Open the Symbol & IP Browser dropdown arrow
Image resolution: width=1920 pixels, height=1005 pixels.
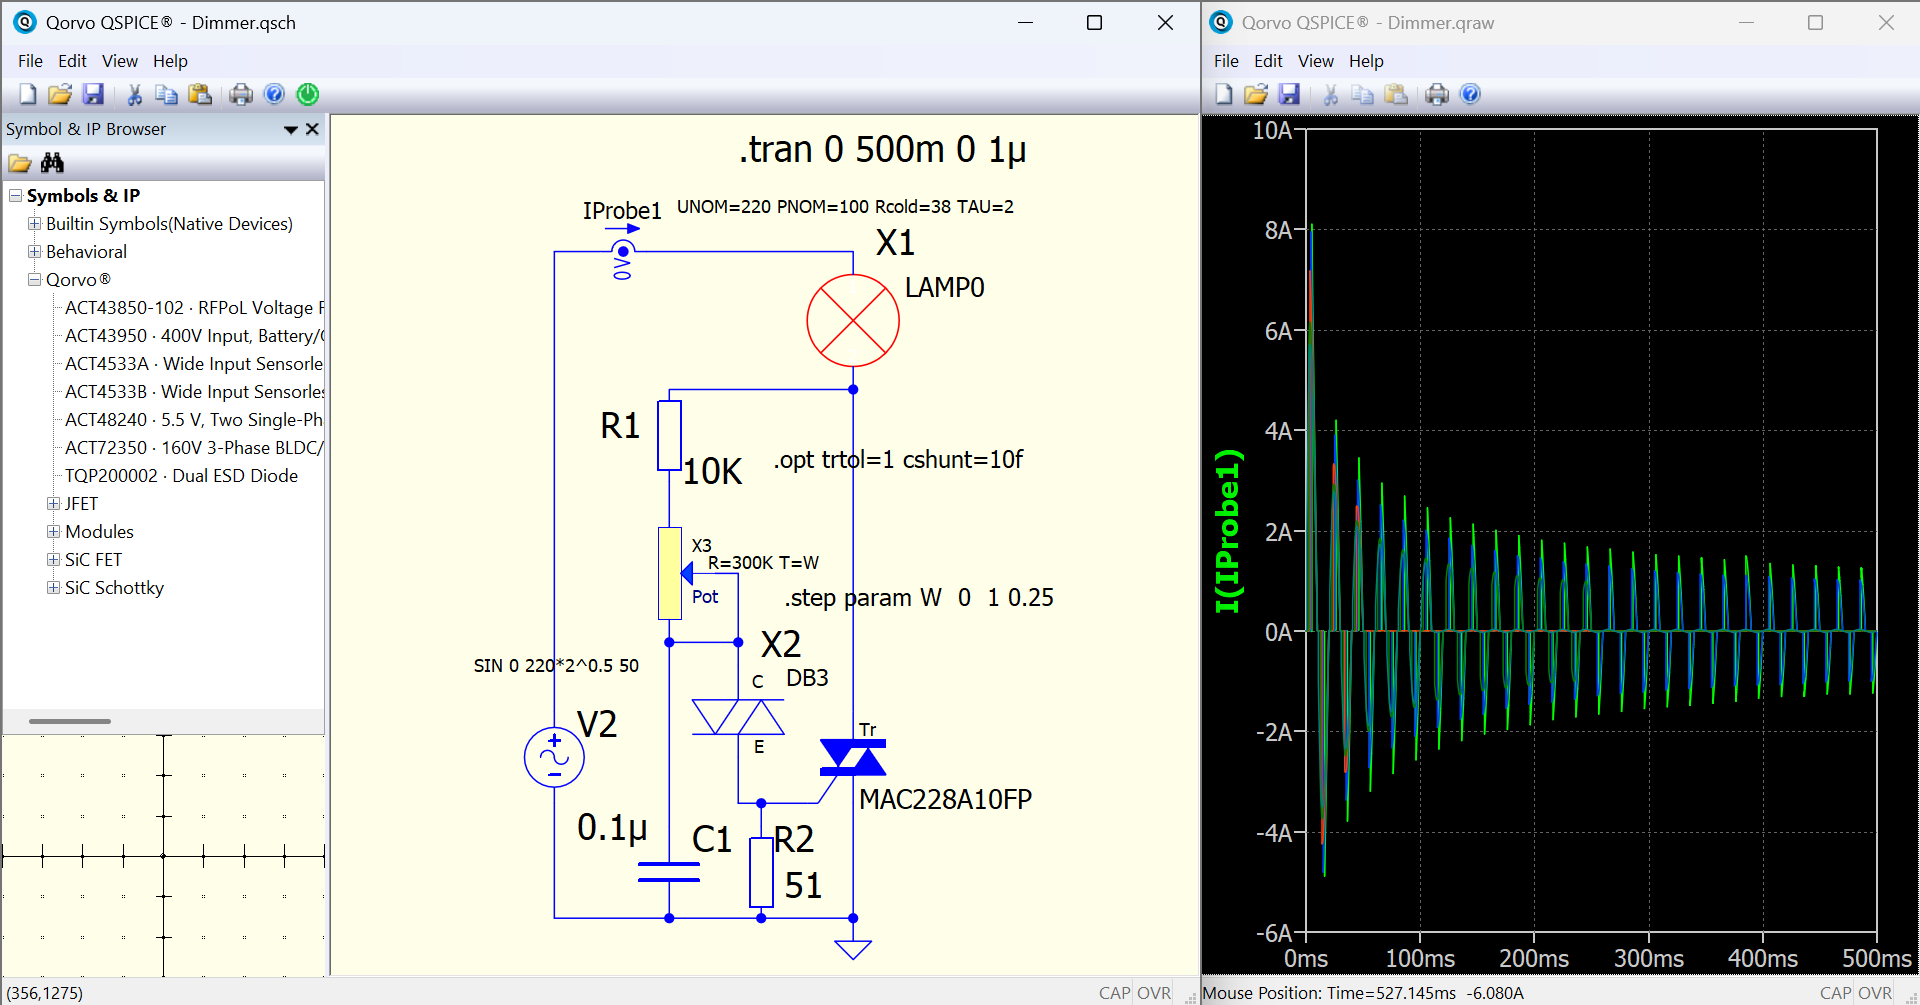tap(291, 130)
